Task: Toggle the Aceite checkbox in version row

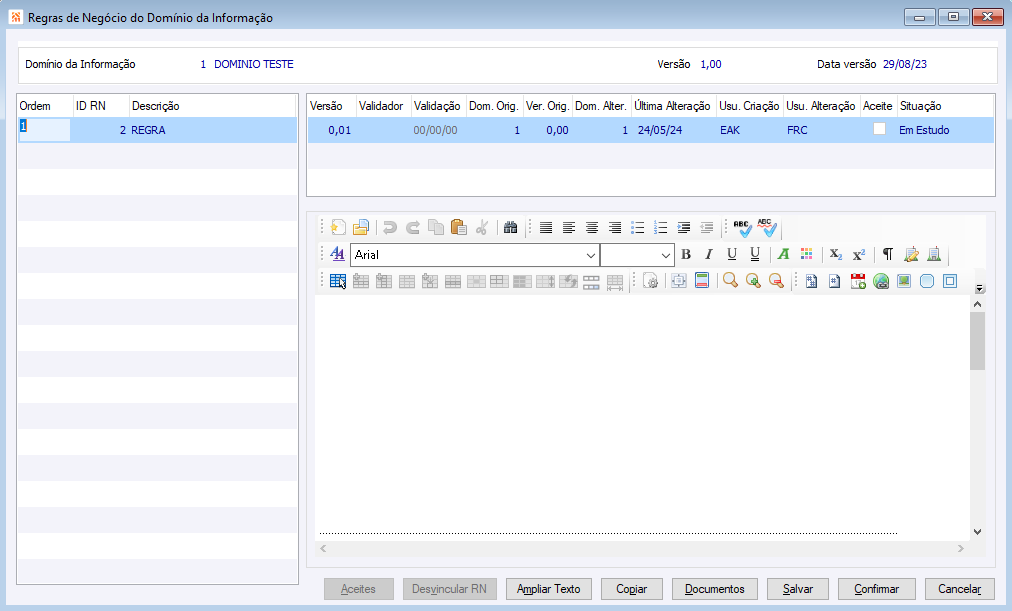Action: point(879,129)
